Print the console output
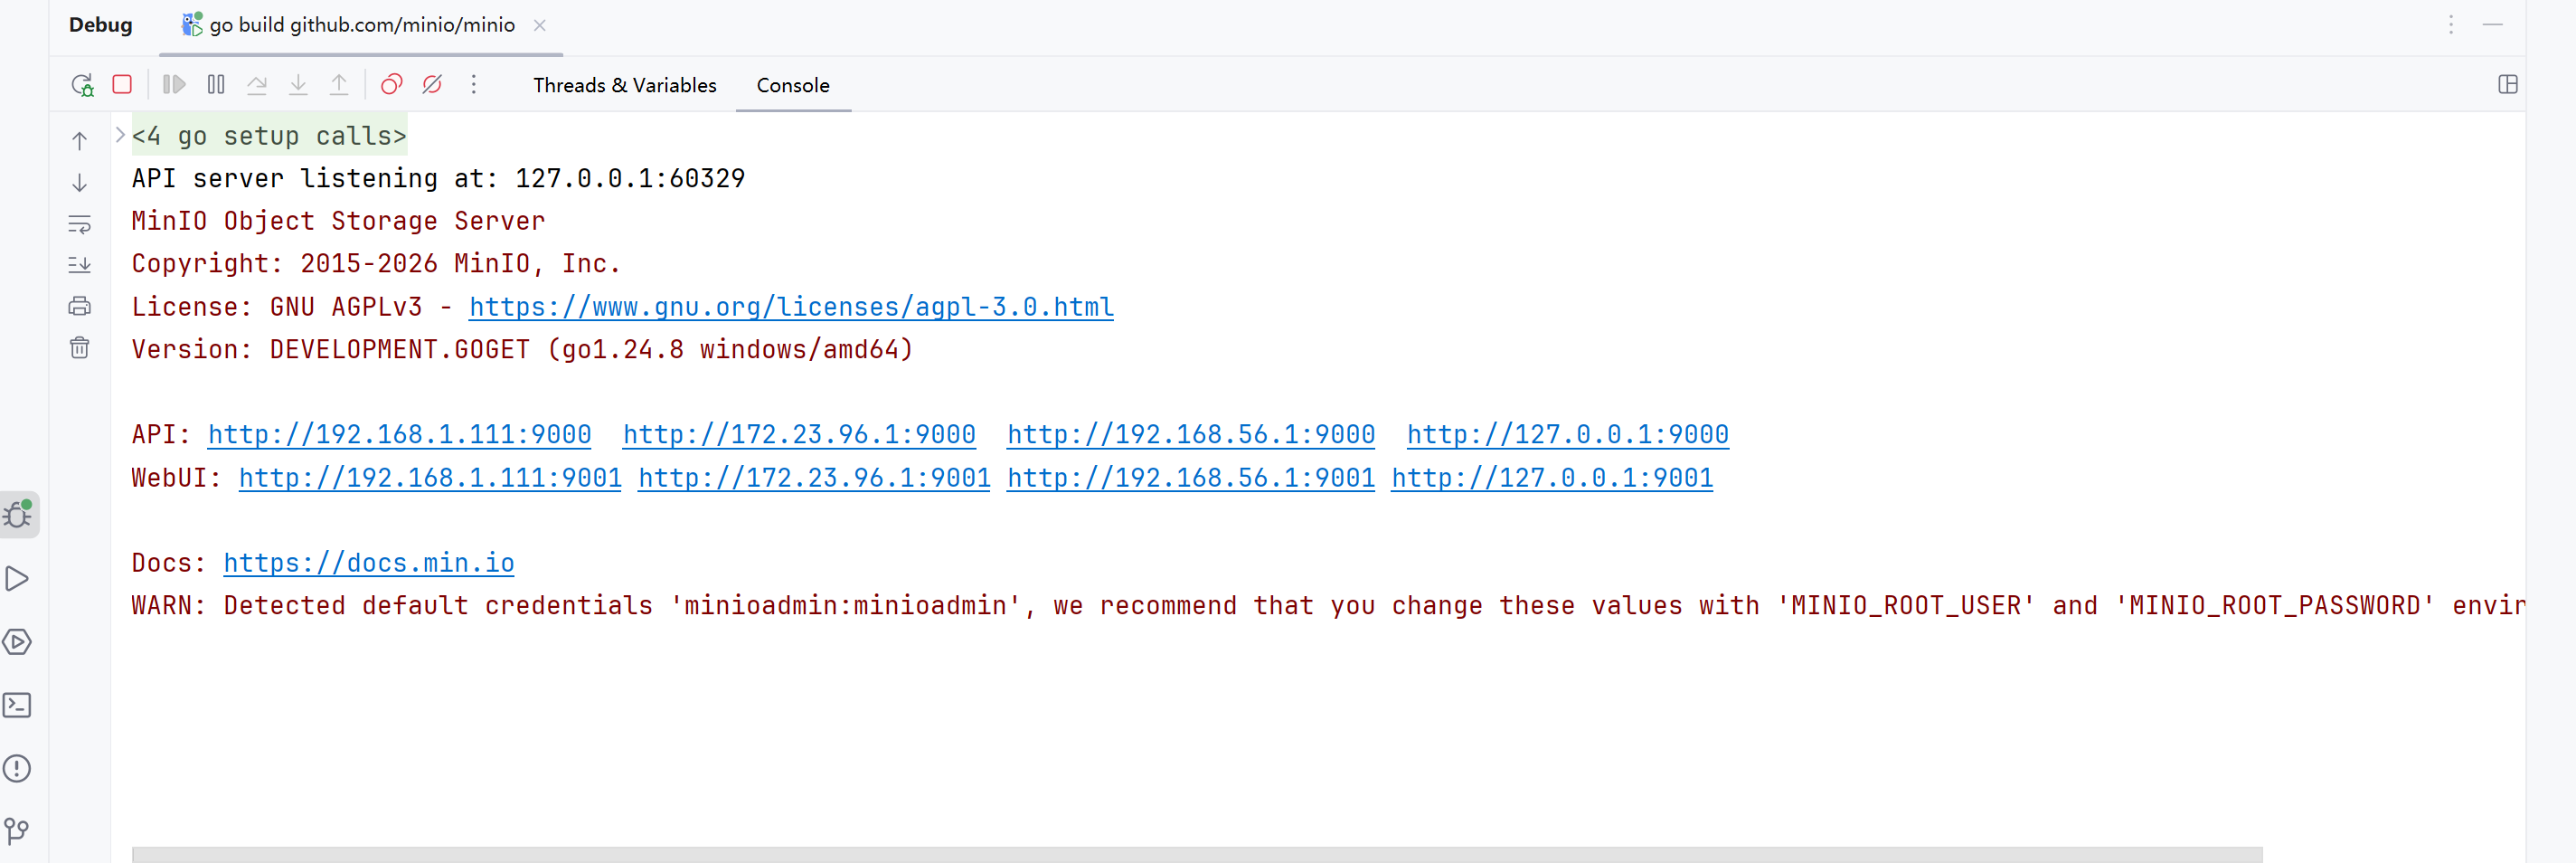 pos(80,306)
